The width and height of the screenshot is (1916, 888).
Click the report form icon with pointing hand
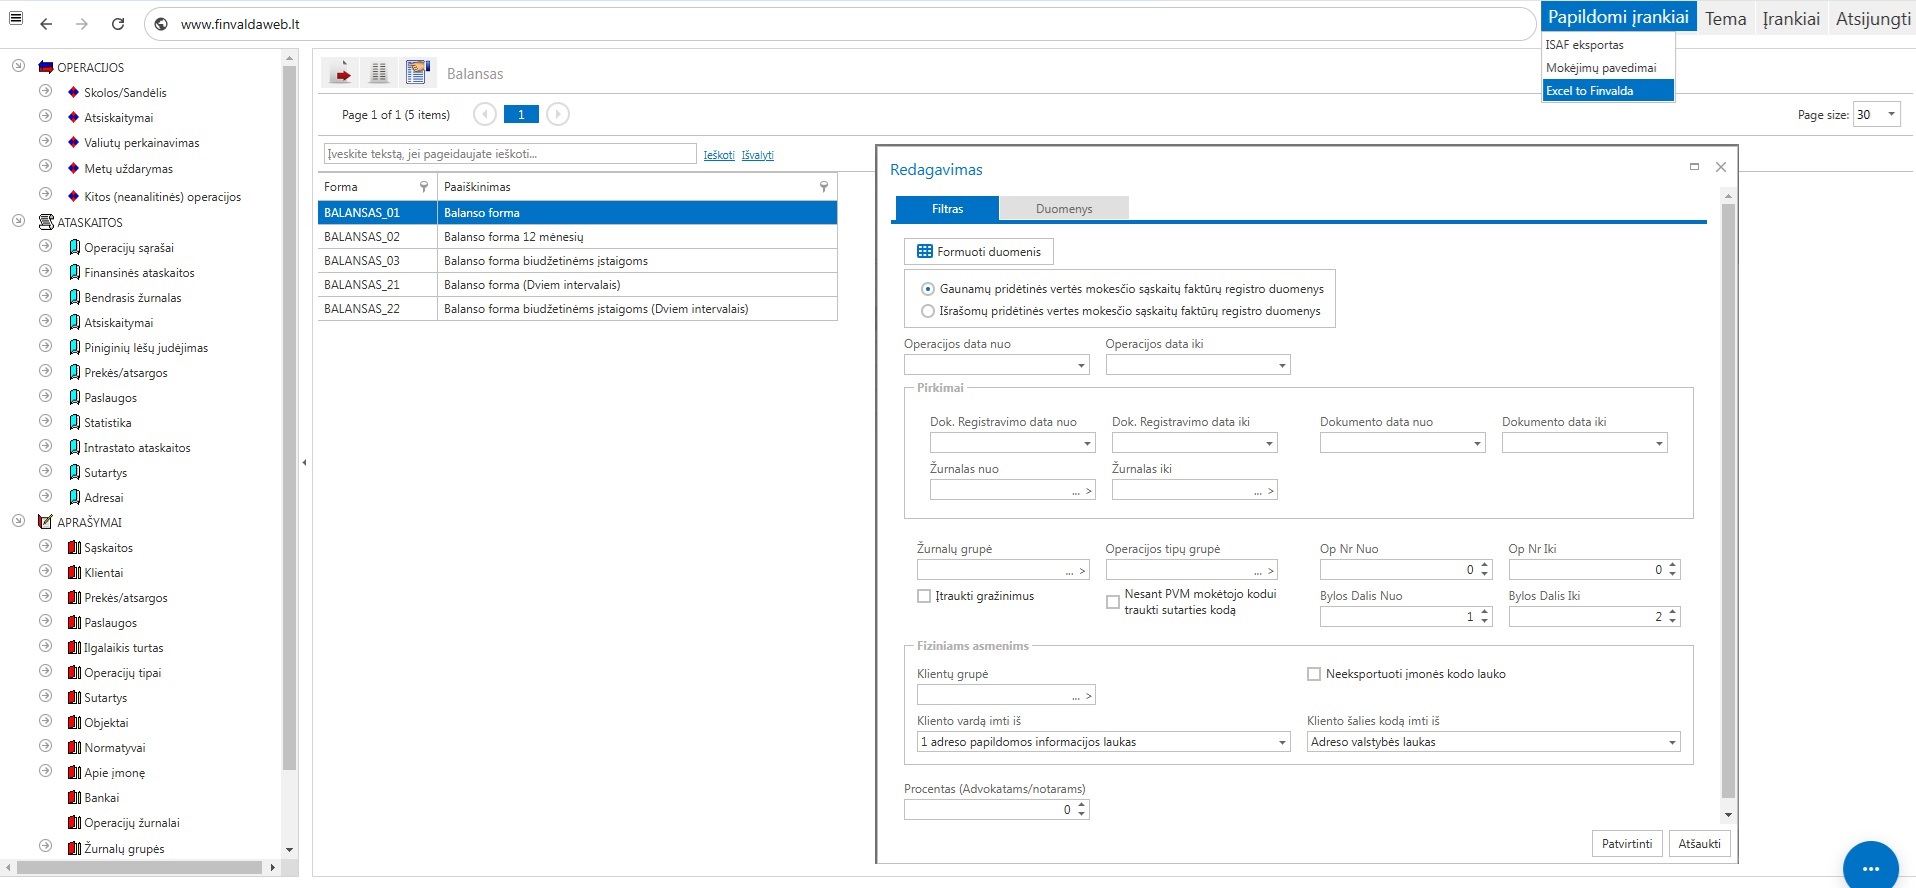pos(417,72)
